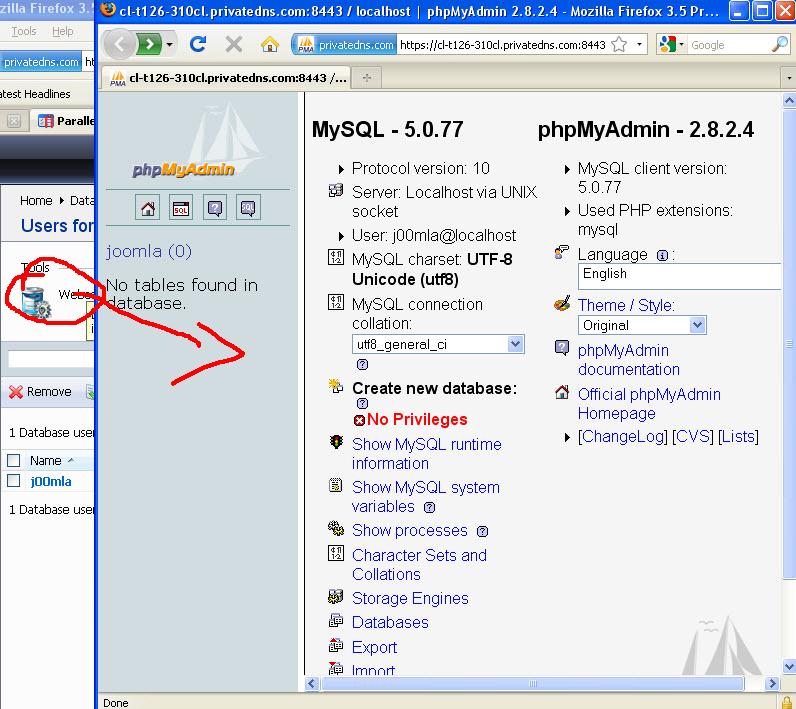Image resolution: width=796 pixels, height=709 pixels.
Task: Click the j00mla user link in background window
Action: point(51,482)
